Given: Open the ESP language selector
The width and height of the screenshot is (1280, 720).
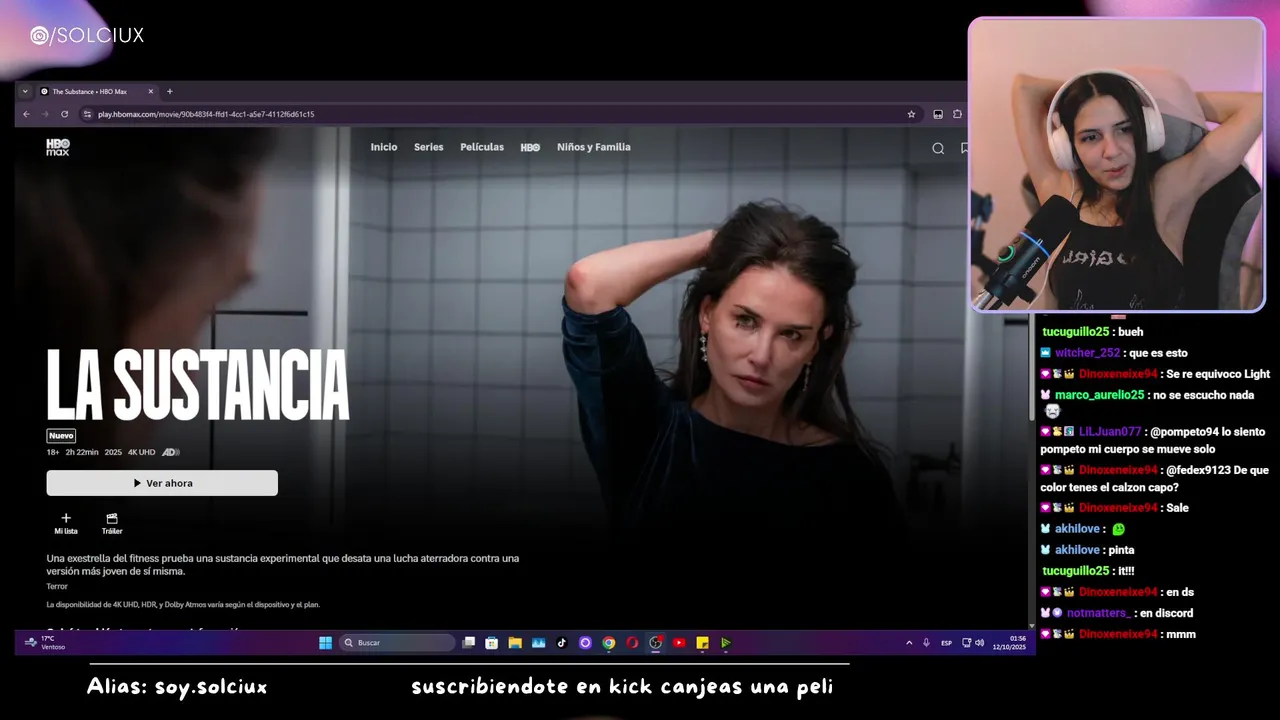Looking at the screenshot, I should [946, 643].
